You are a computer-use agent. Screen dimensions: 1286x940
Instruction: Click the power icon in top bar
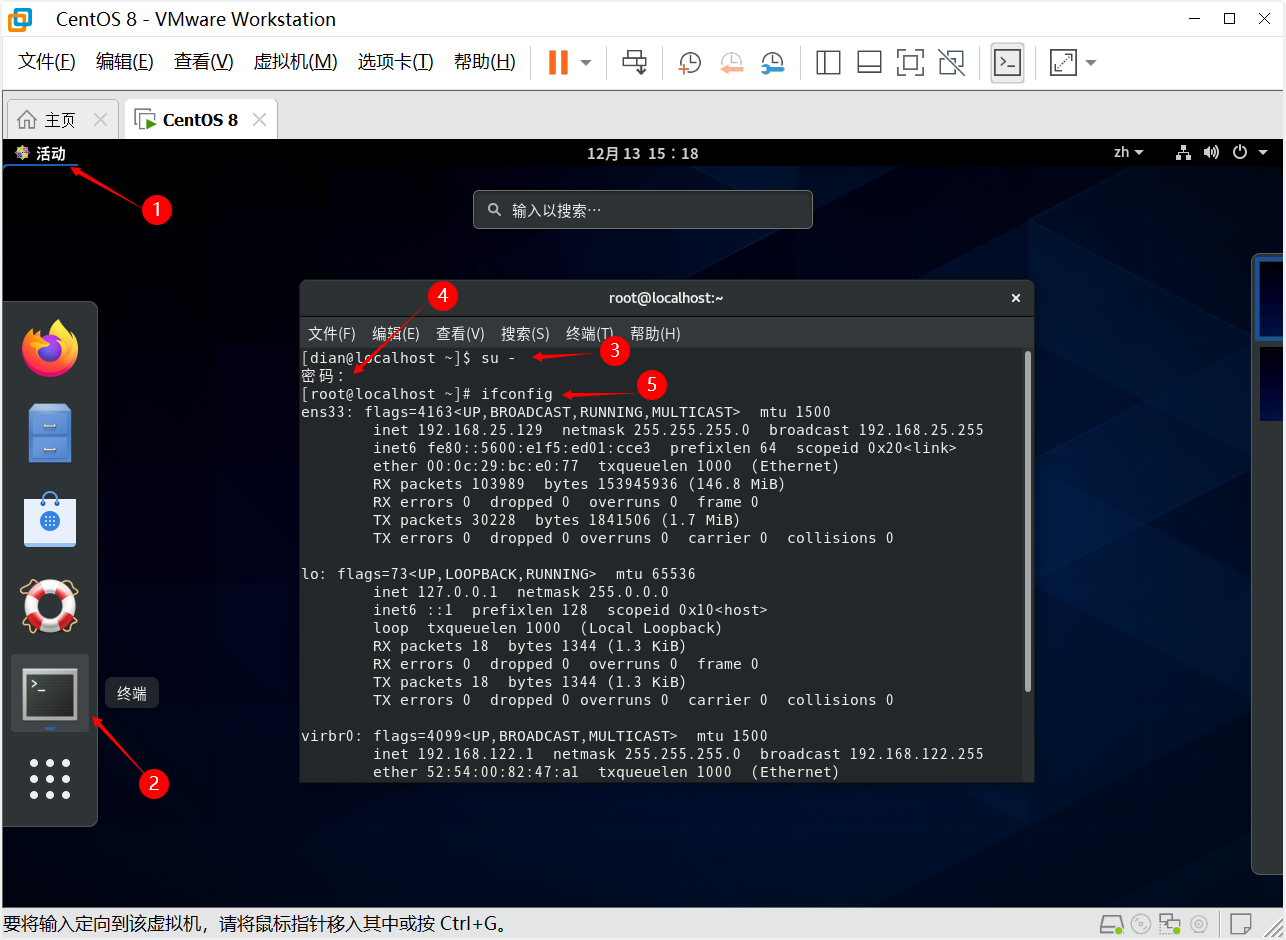coord(1240,153)
